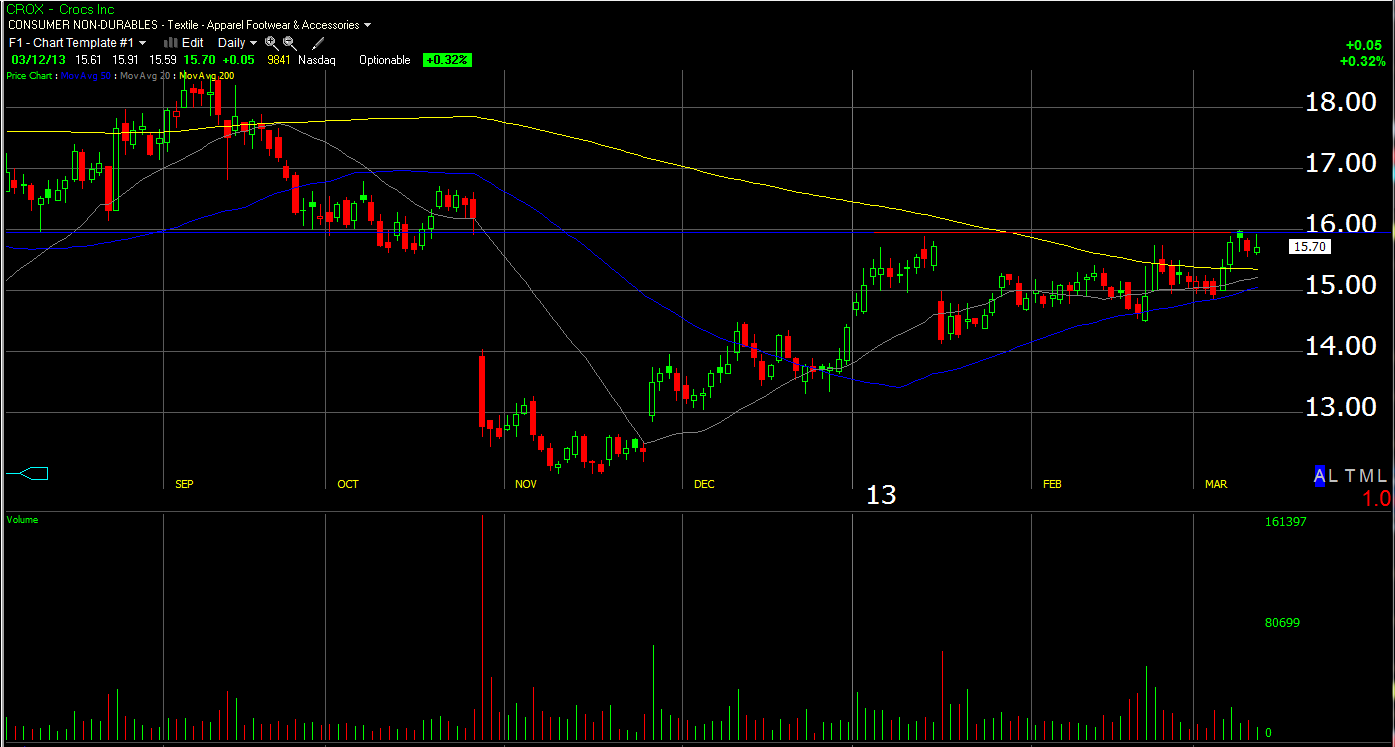Click the yellow 9841 volume value
This screenshot has height=747, width=1395.
(279, 60)
